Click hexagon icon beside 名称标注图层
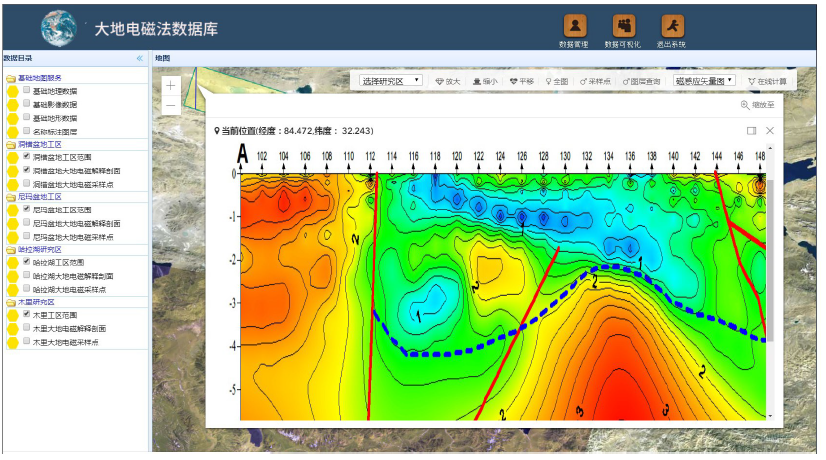Screen dimensions: 826x460 pos(13,132)
